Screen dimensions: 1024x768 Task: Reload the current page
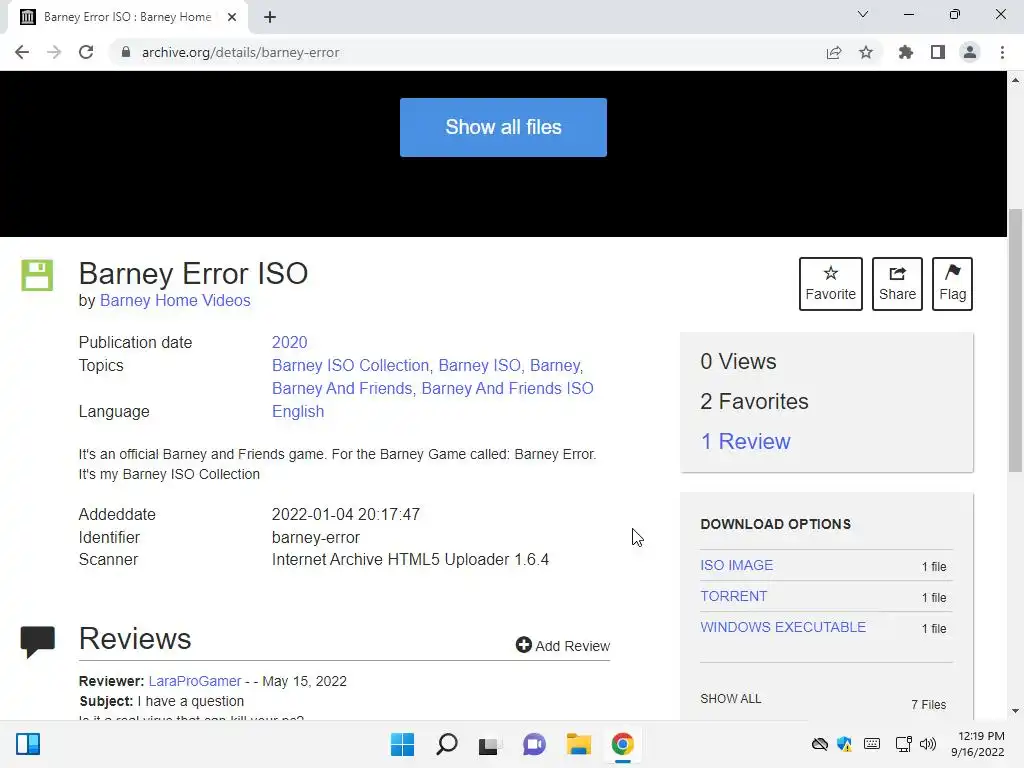[86, 52]
